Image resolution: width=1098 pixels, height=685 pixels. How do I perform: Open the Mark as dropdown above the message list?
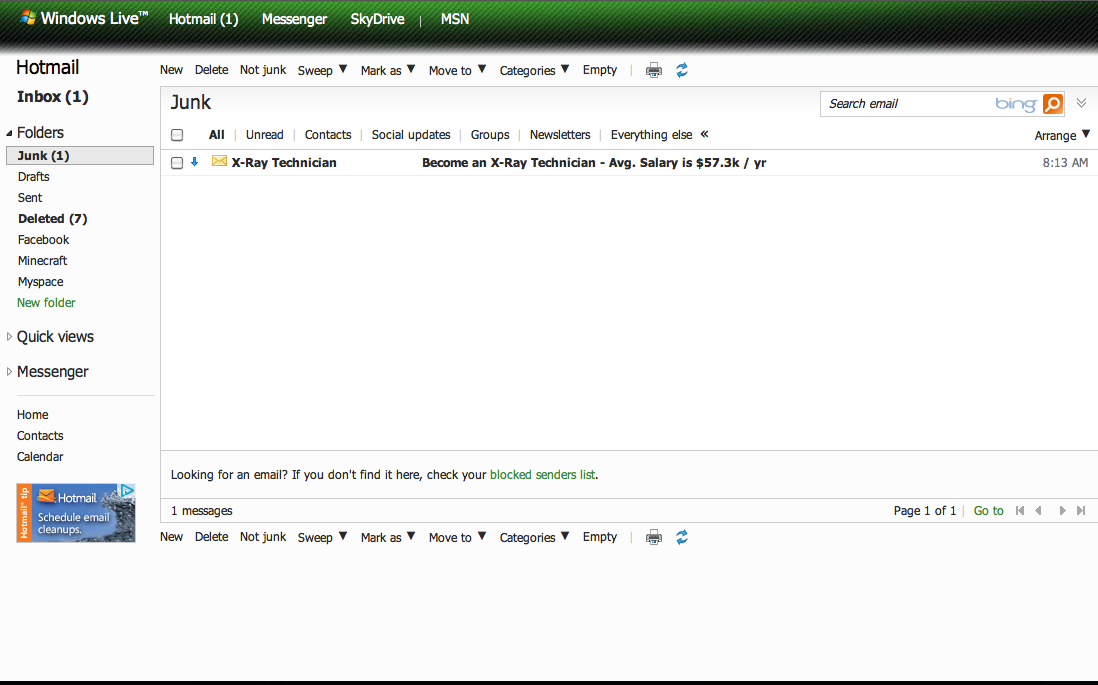[x=388, y=70]
